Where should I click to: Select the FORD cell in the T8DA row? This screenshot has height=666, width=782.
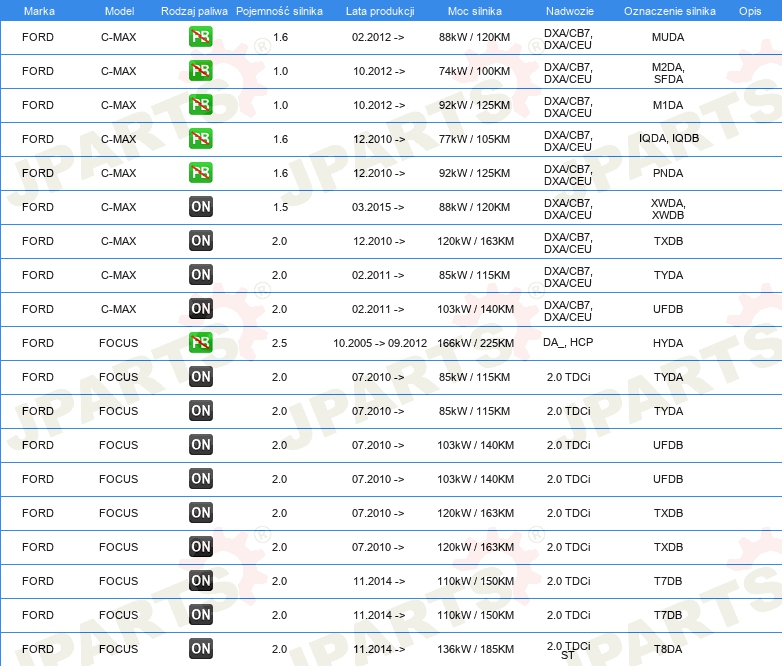[38, 649]
